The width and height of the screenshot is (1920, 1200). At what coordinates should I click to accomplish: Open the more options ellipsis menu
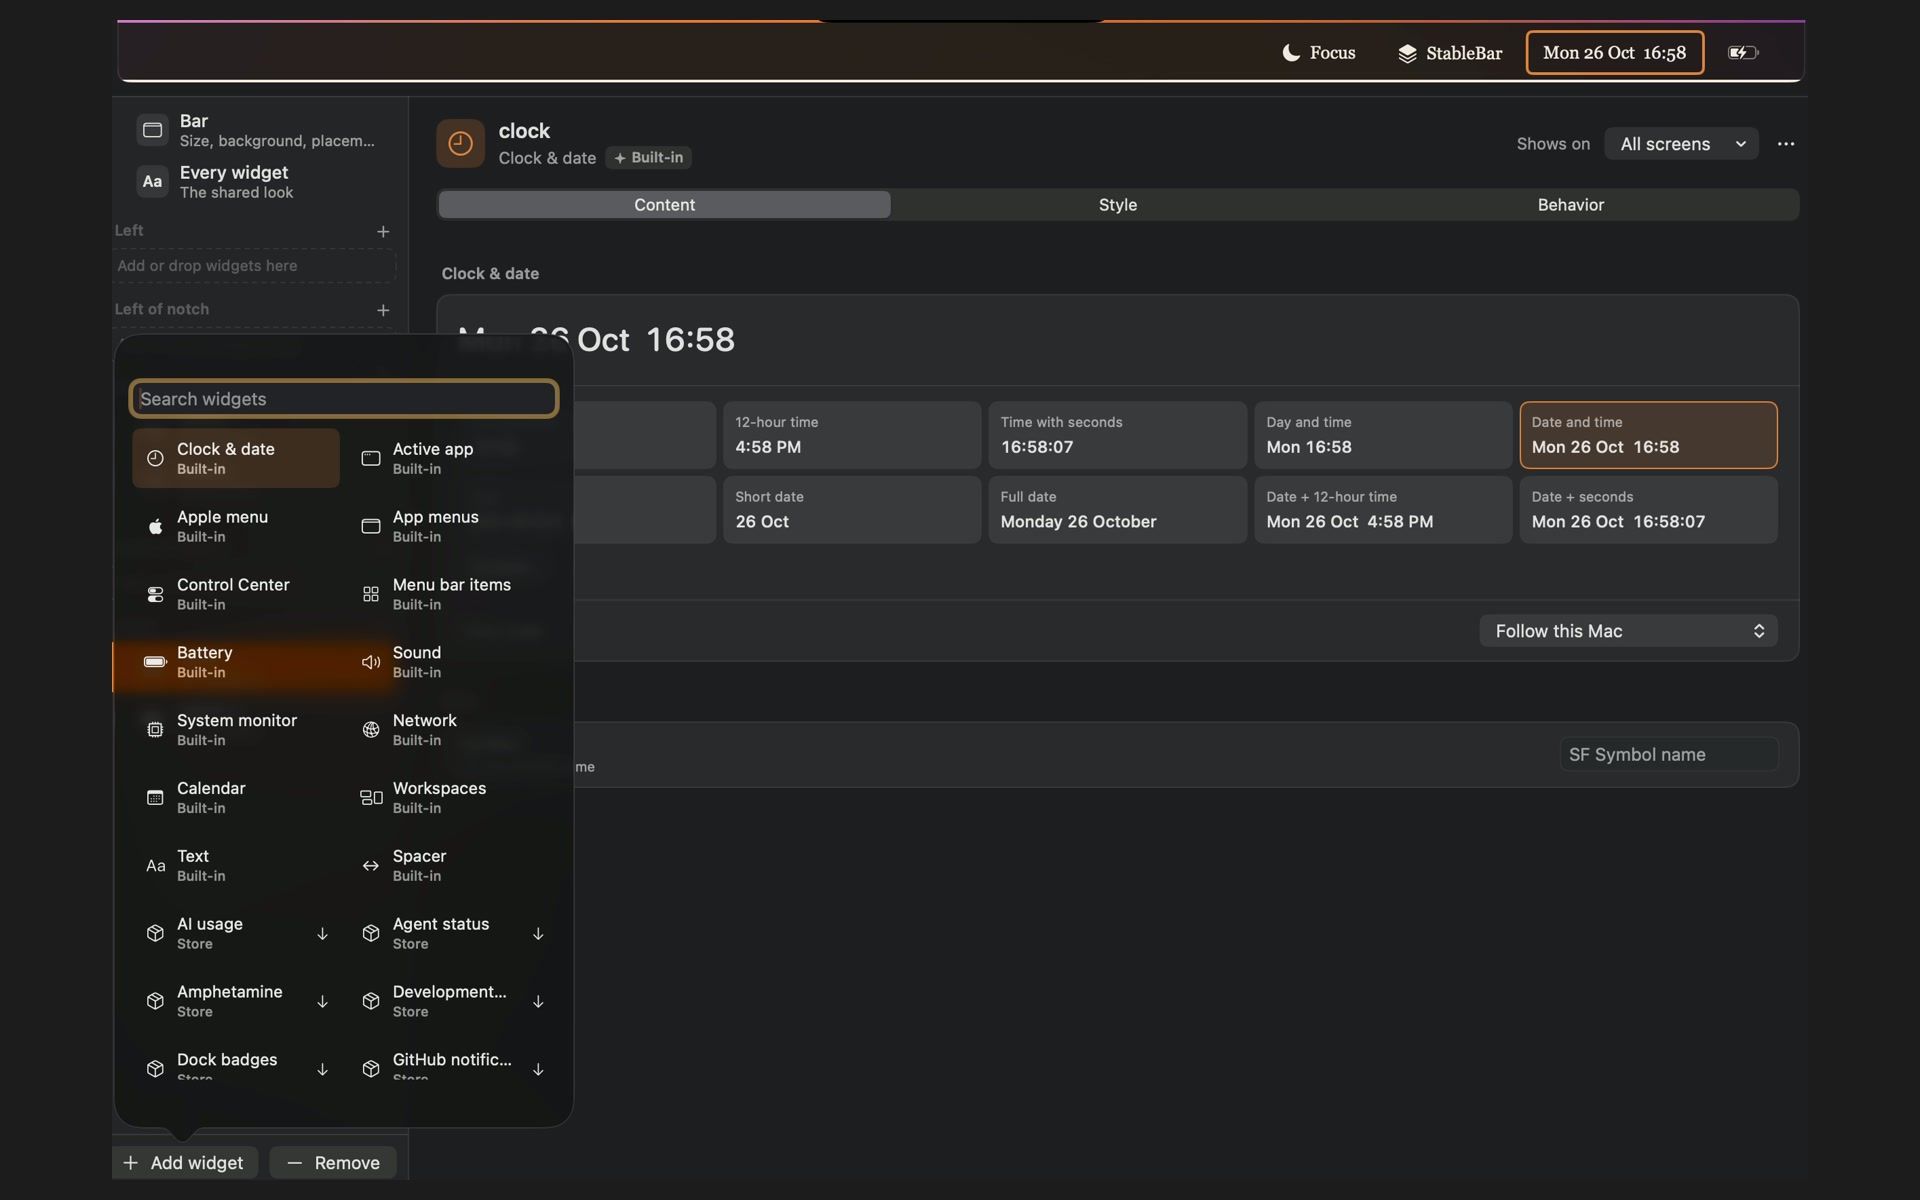click(x=1786, y=144)
